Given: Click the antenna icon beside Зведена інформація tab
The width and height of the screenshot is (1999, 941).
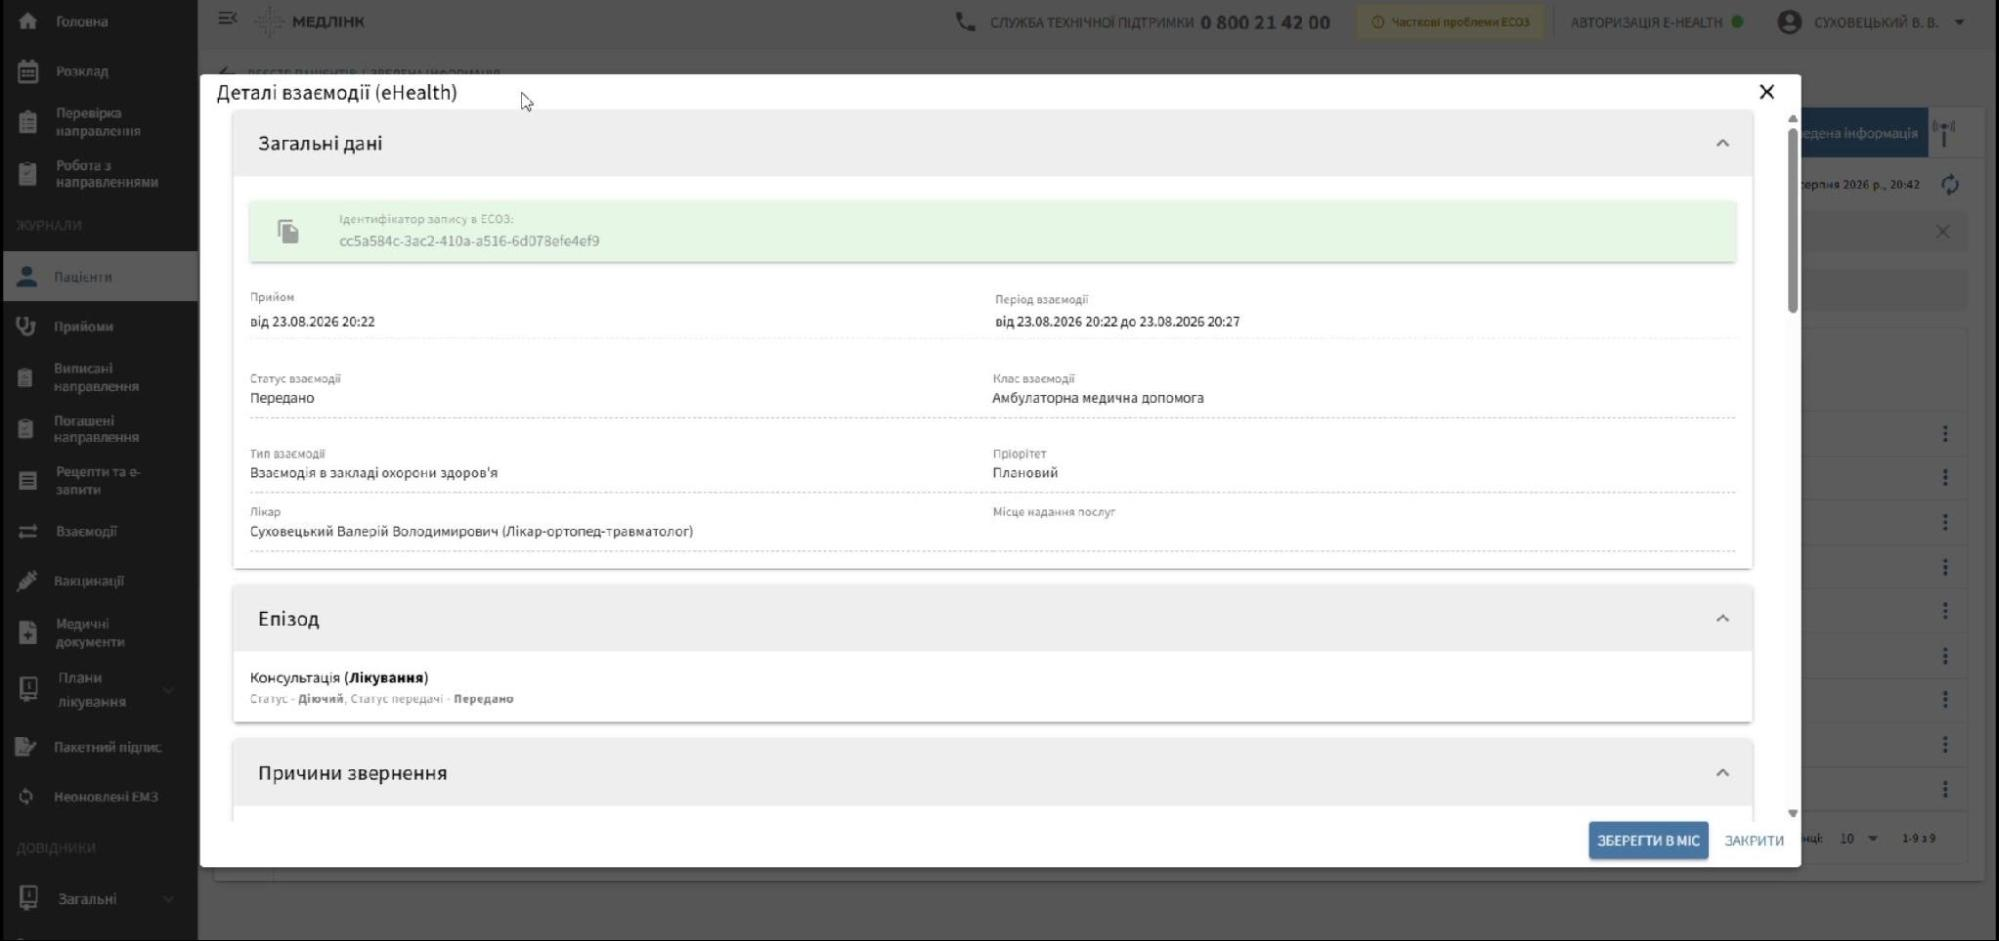Looking at the screenshot, I should (x=1944, y=132).
